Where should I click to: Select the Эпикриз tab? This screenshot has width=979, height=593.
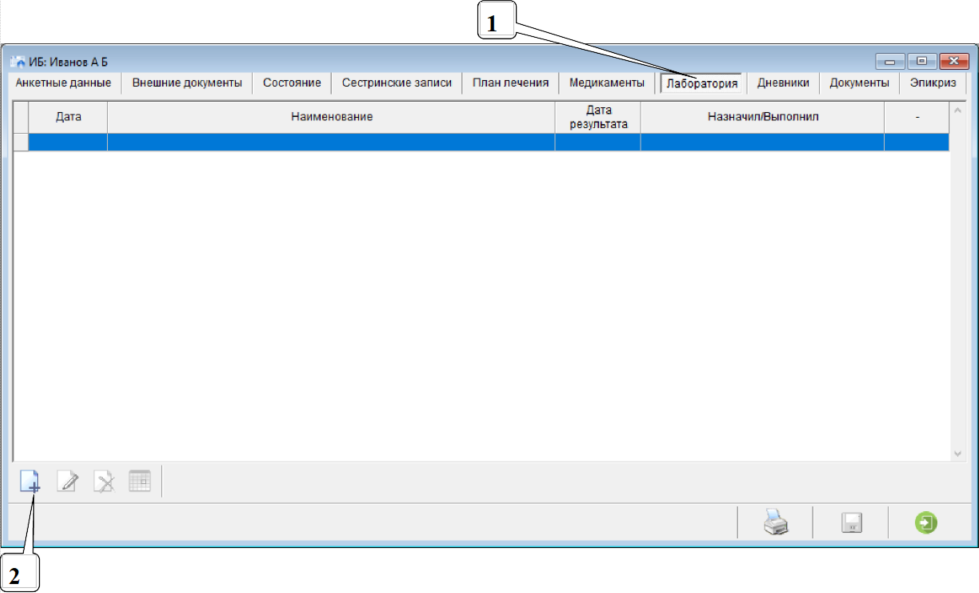932,83
